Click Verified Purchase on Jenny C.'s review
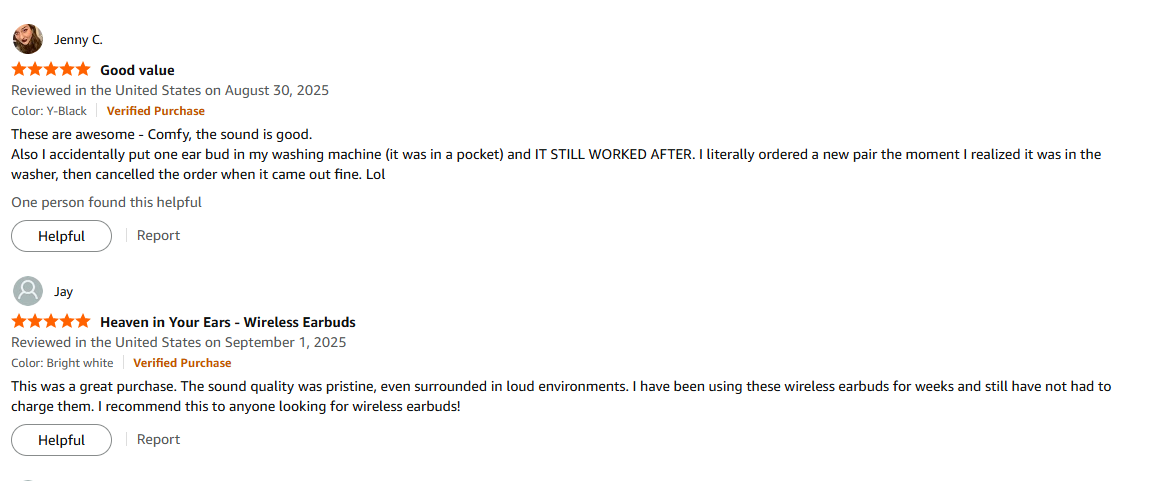Image resolution: width=1158 pixels, height=481 pixels. coord(156,111)
